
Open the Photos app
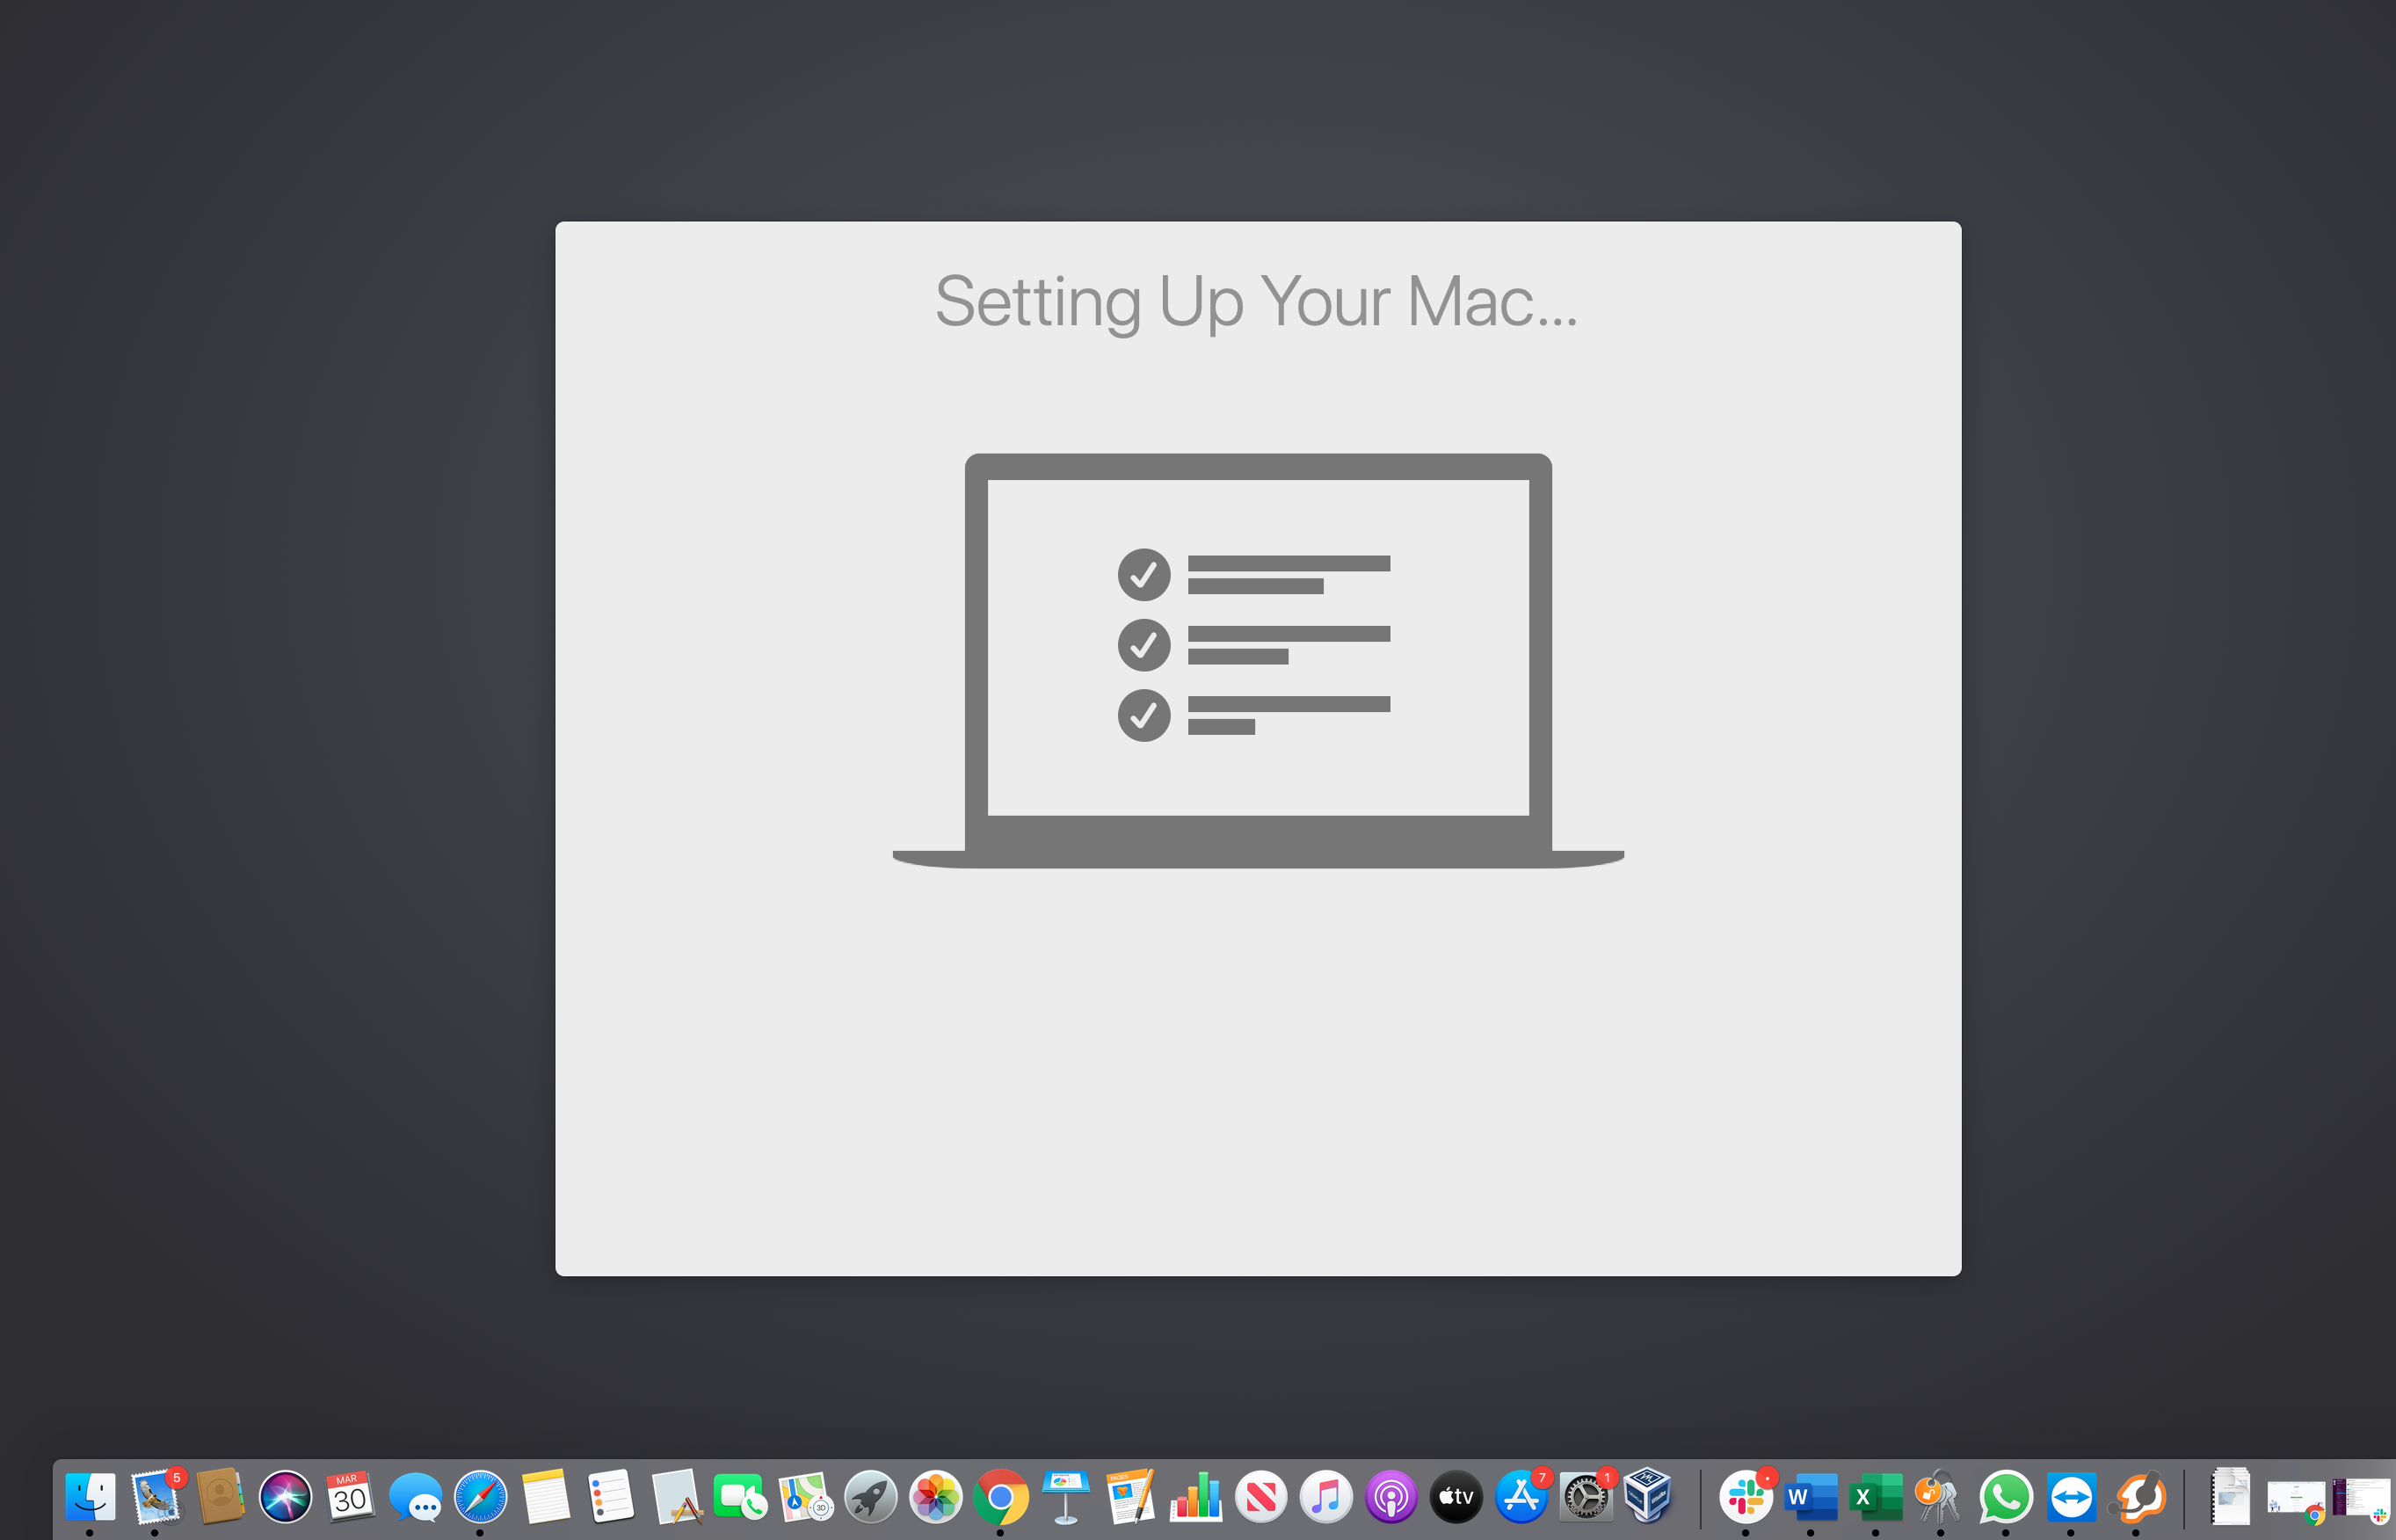pyautogui.click(x=936, y=1497)
